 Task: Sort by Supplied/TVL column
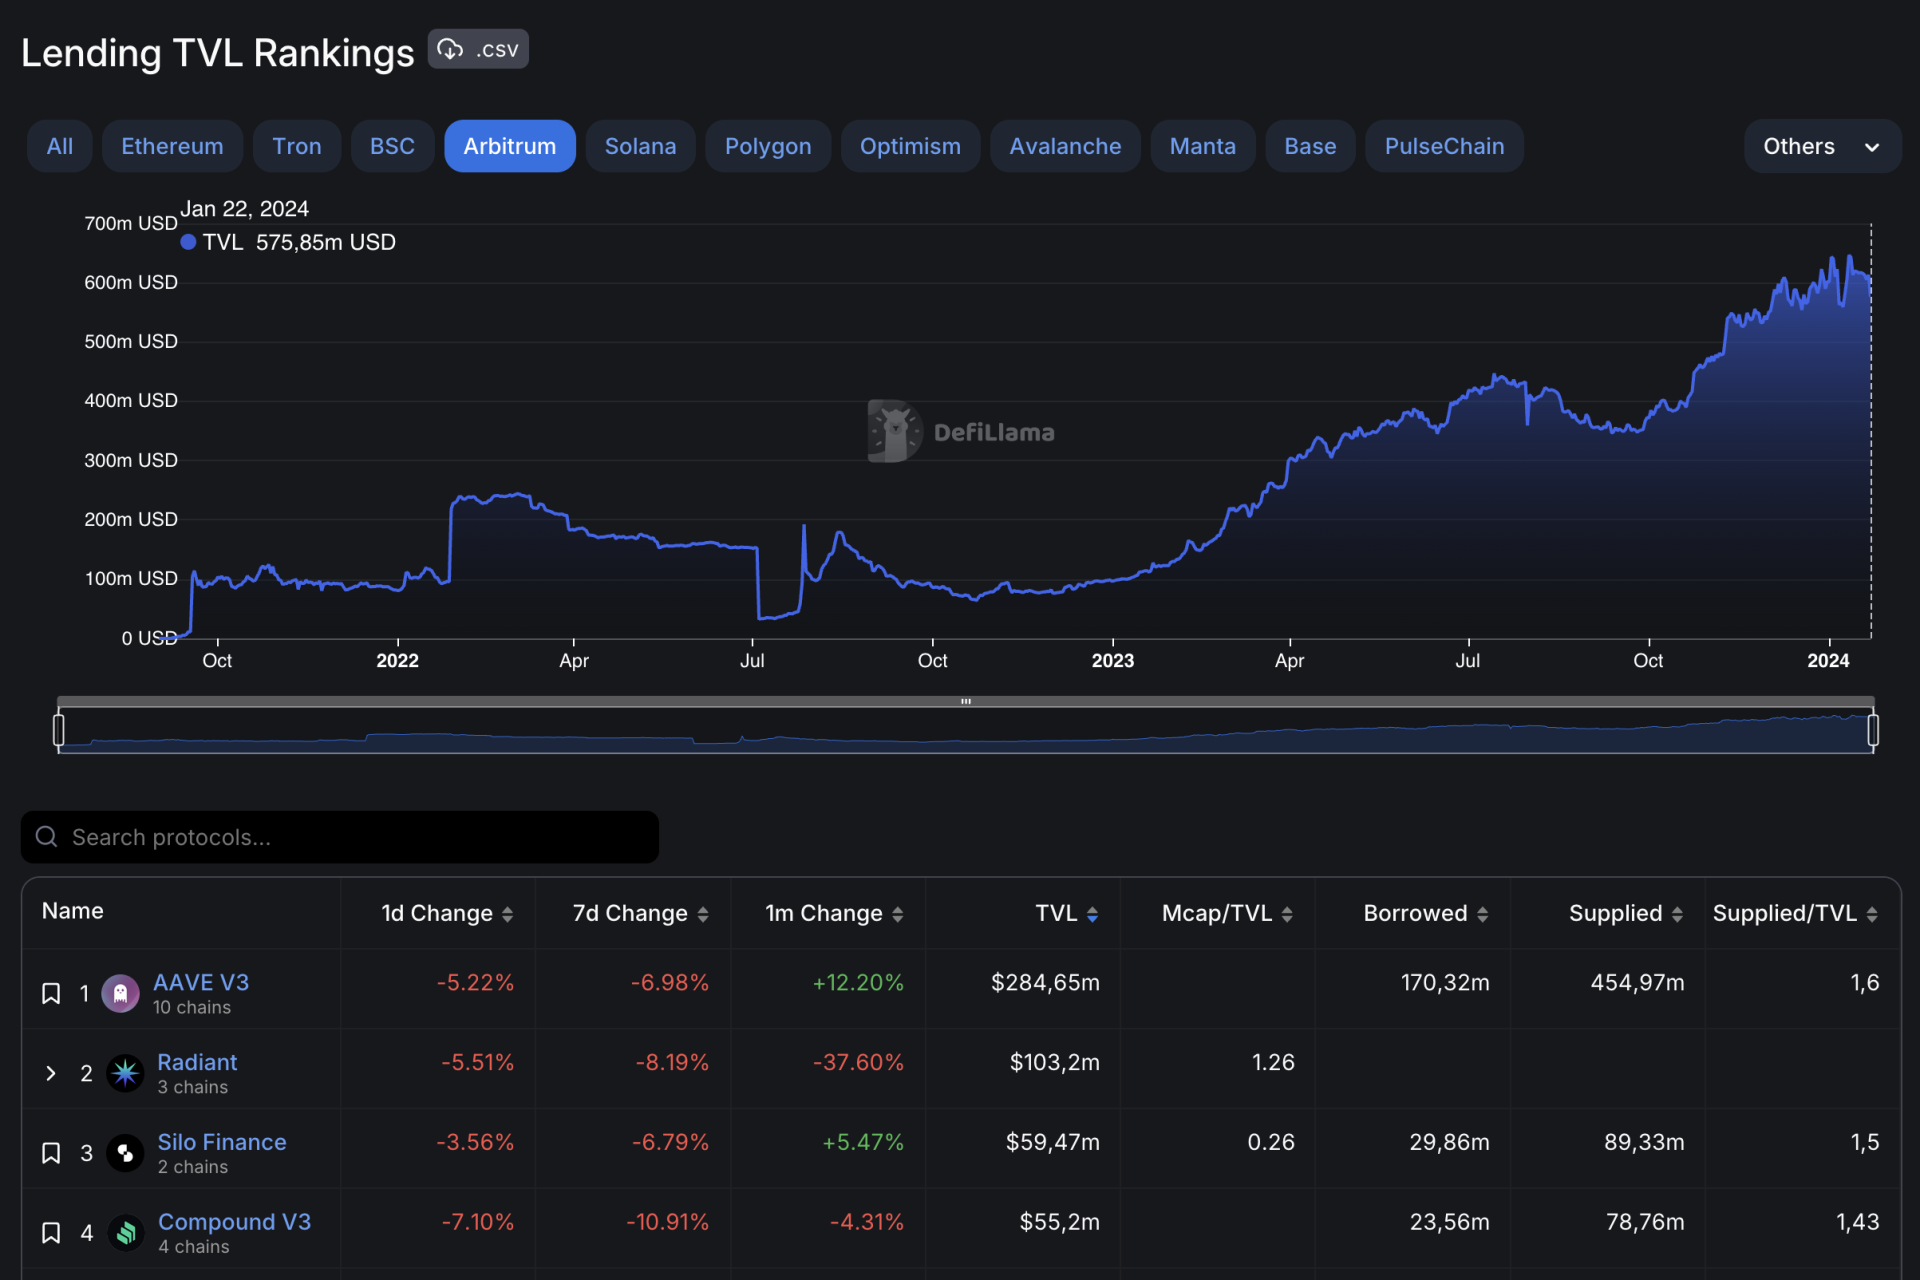tap(1871, 914)
